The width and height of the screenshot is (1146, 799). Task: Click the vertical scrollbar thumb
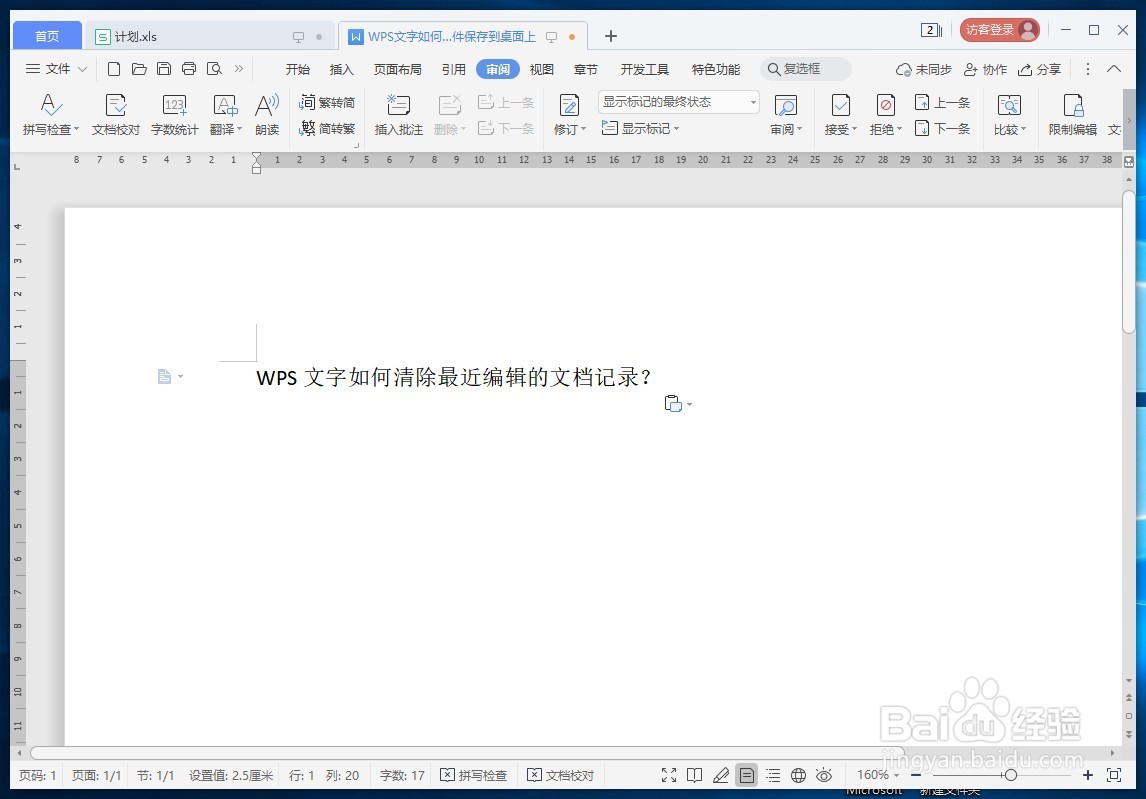pos(1128,261)
